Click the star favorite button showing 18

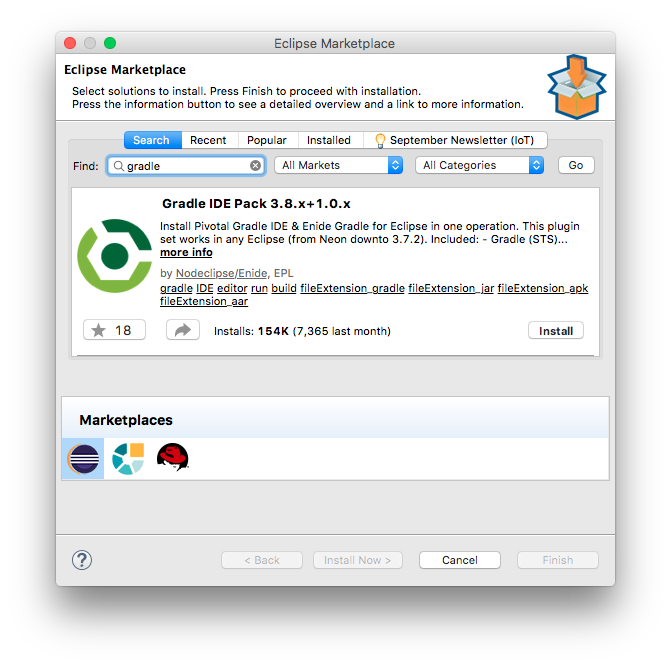[x=114, y=330]
